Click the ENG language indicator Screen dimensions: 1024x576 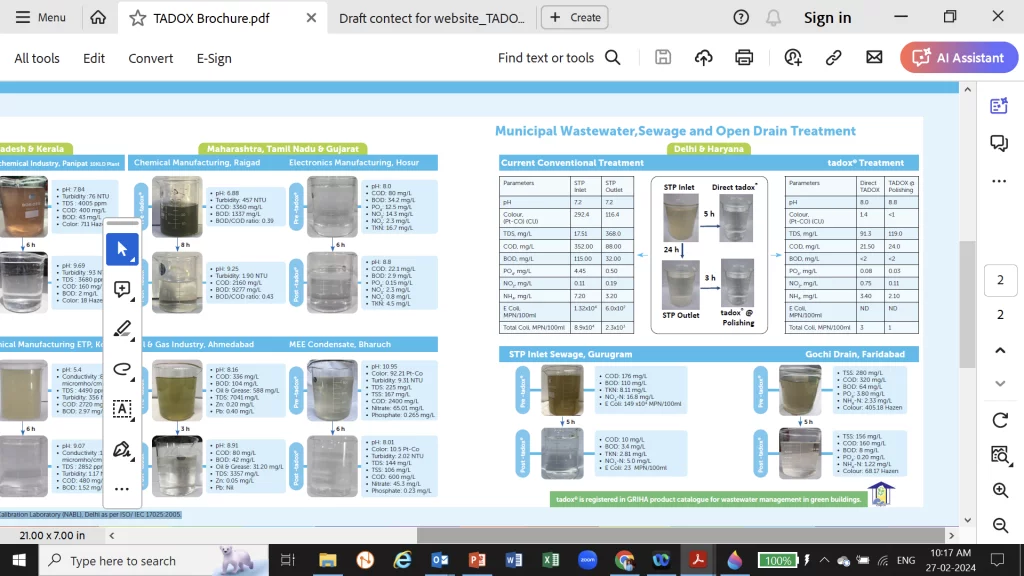[906, 560]
